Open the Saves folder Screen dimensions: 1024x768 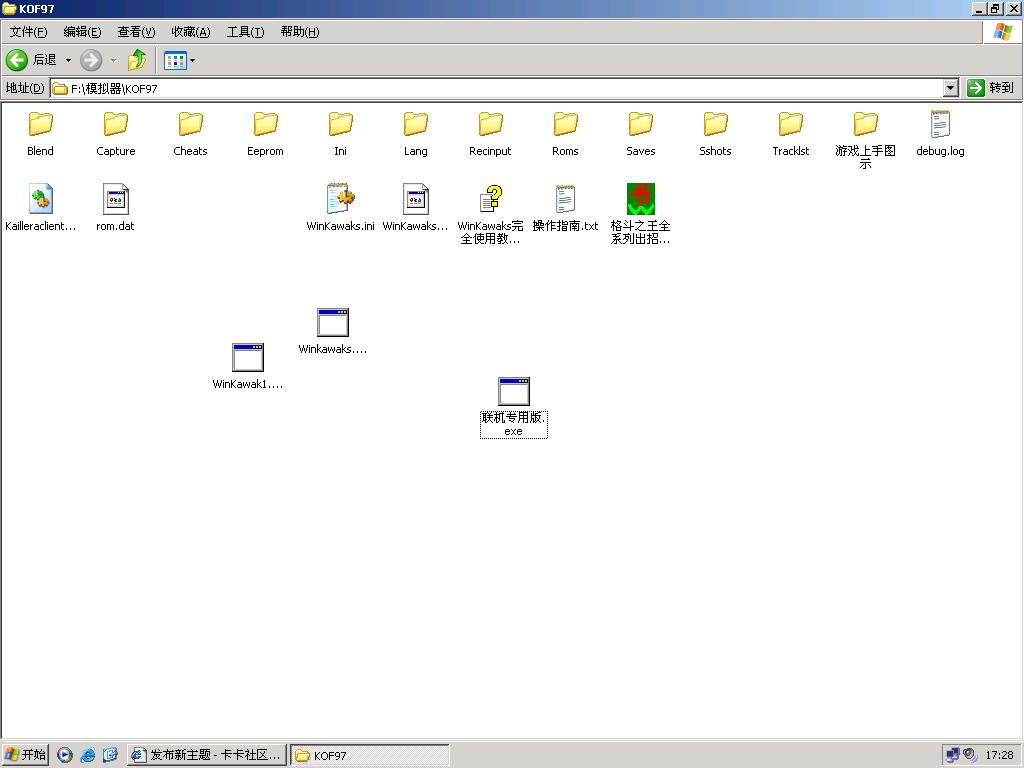click(x=640, y=134)
